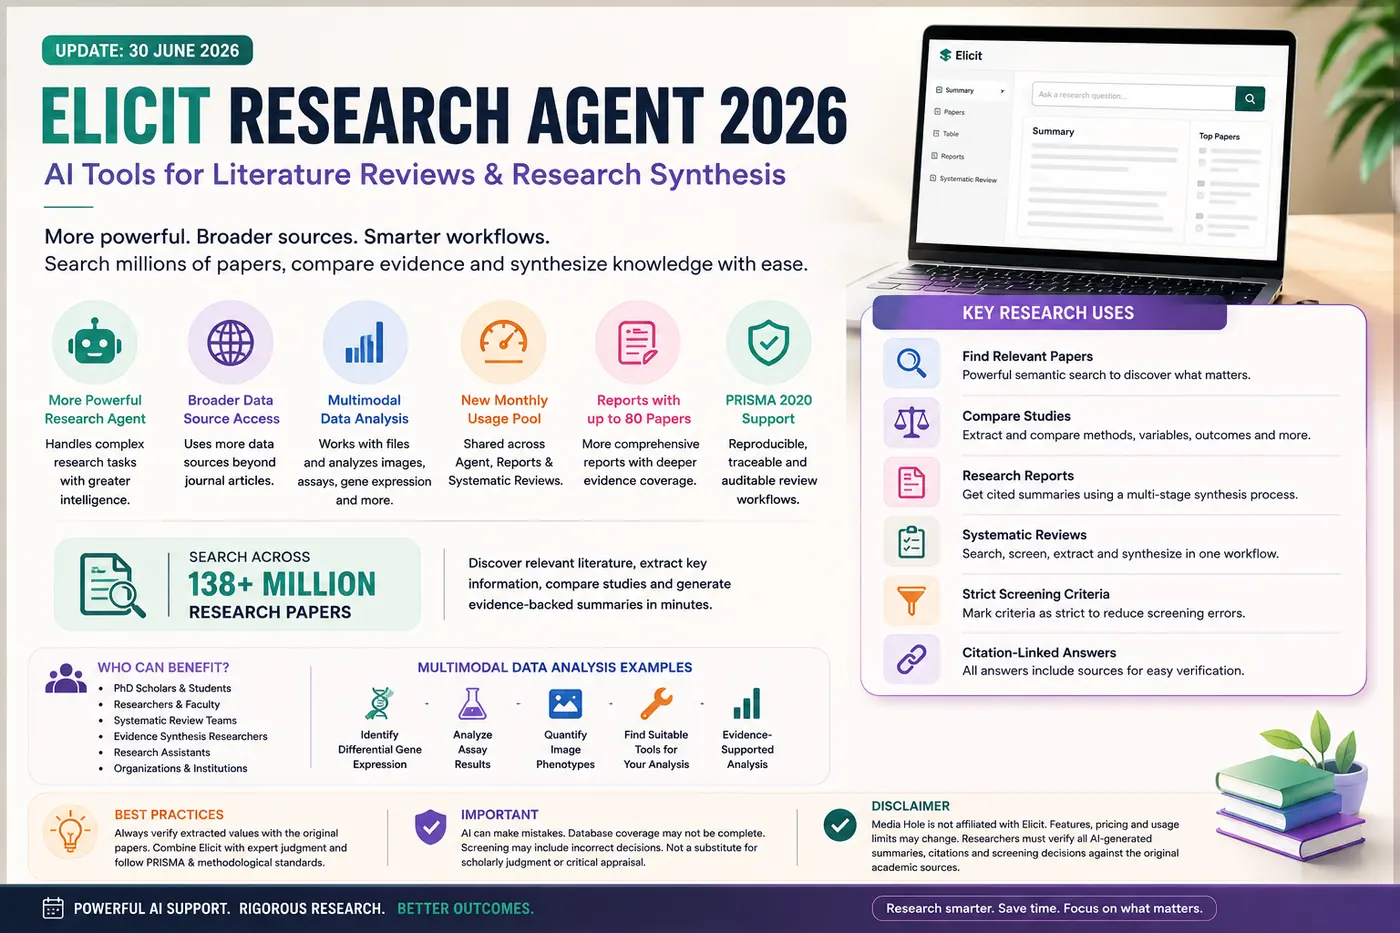Click the image icon above Quantify Image Phenotypes
Viewport: 1400px width, 933px height.
pos(565,704)
